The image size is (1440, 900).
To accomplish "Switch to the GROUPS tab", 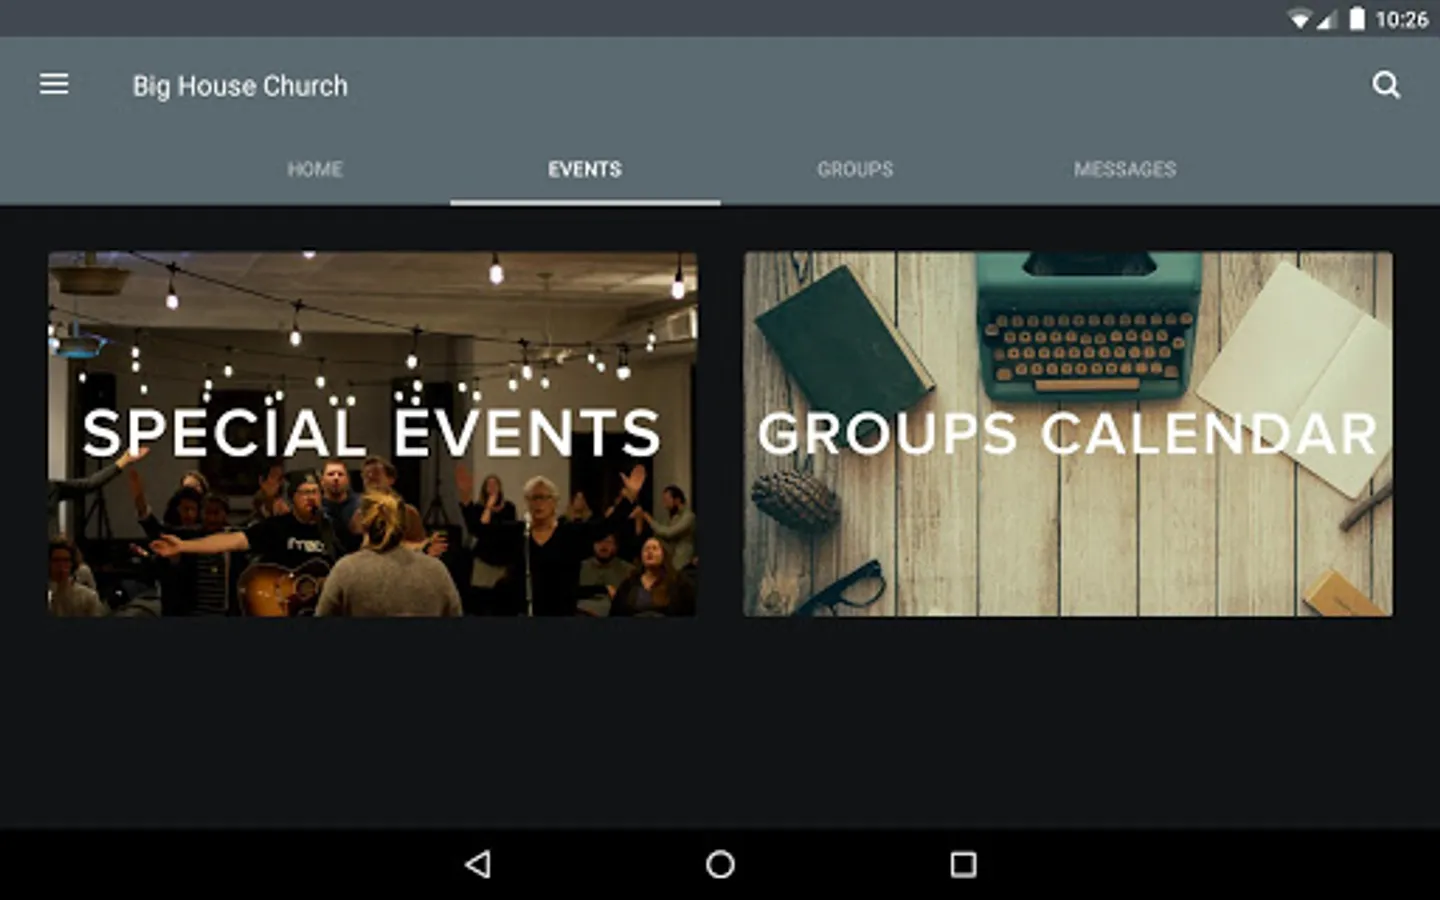I will point(855,169).
